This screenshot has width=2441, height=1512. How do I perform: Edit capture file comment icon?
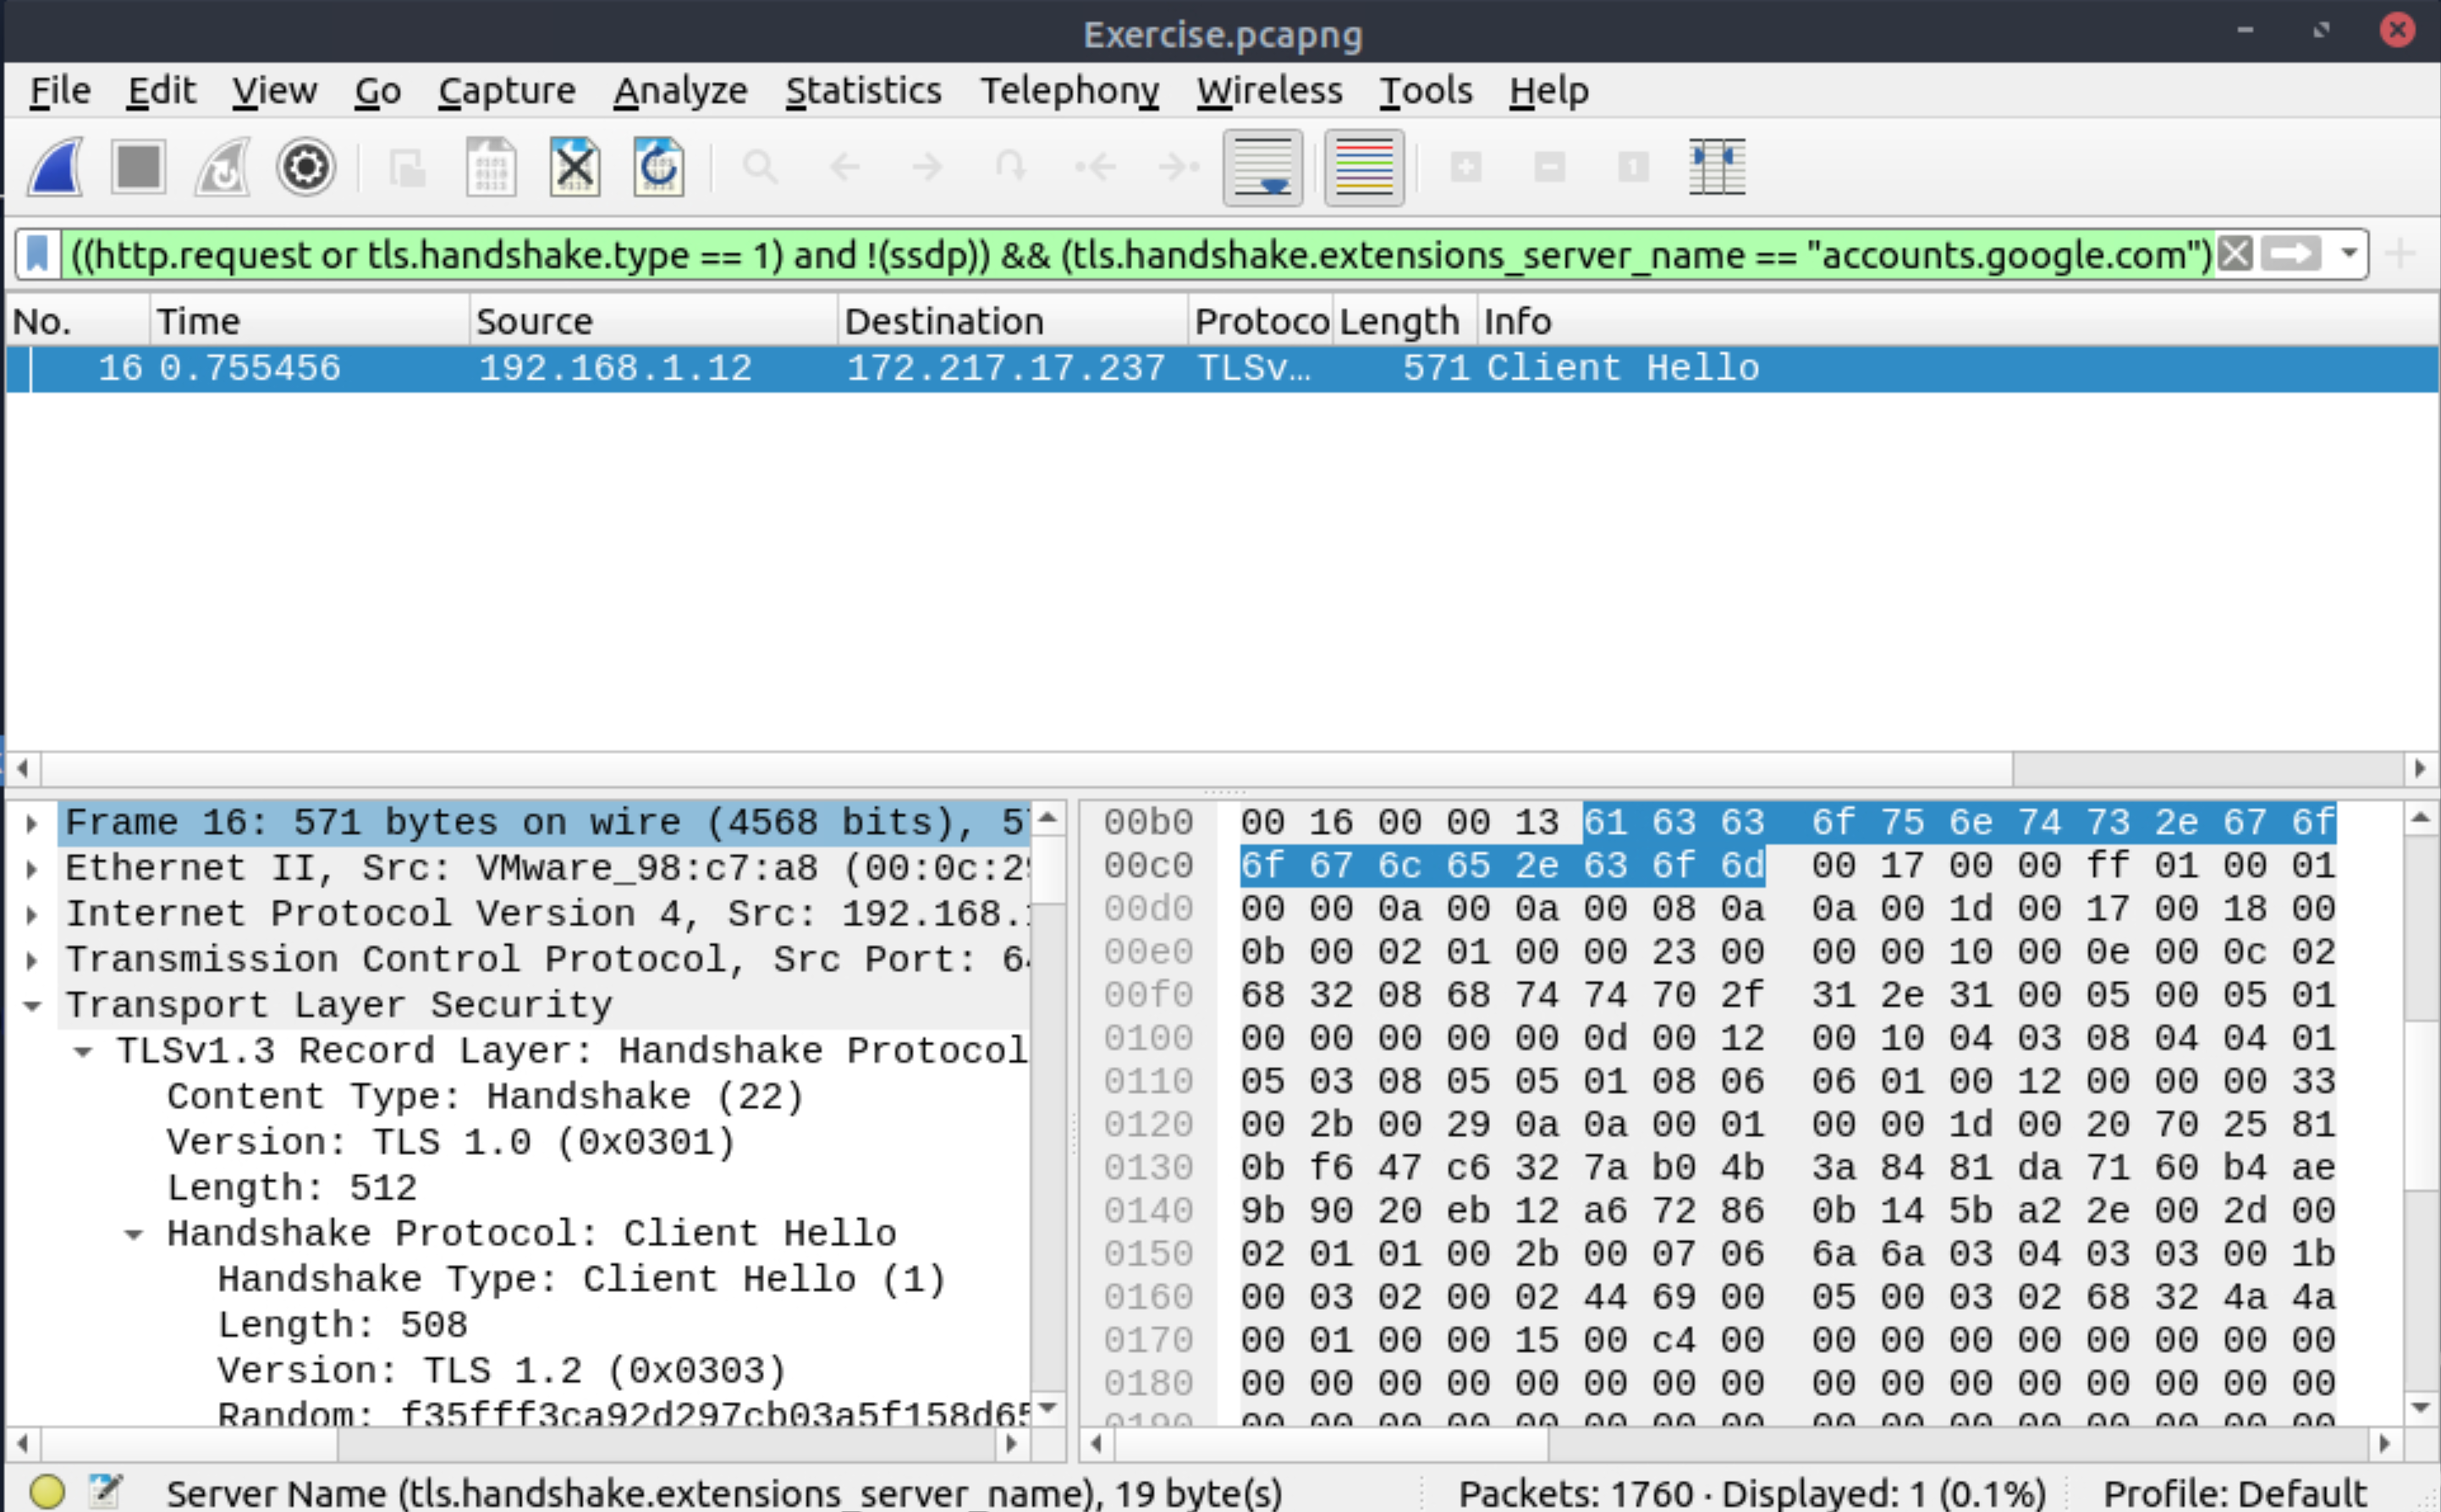pos(104,1492)
